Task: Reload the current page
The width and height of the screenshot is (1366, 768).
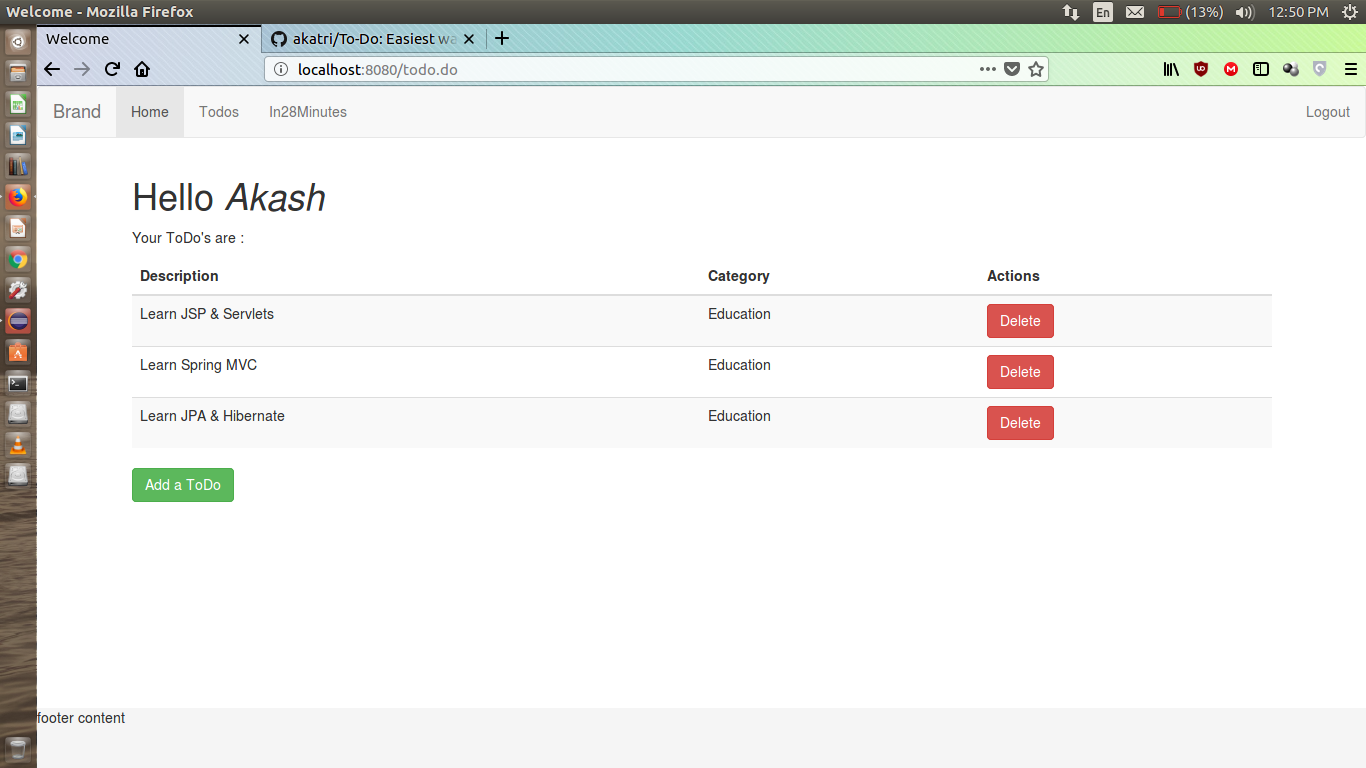Action: [x=112, y=69]
